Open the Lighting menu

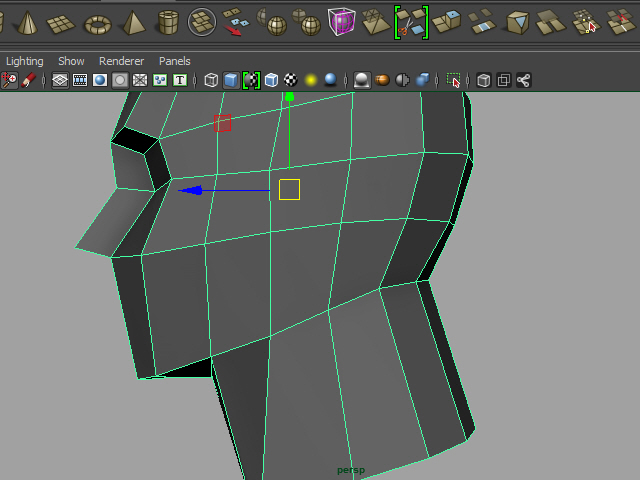(x=25, y=61)
